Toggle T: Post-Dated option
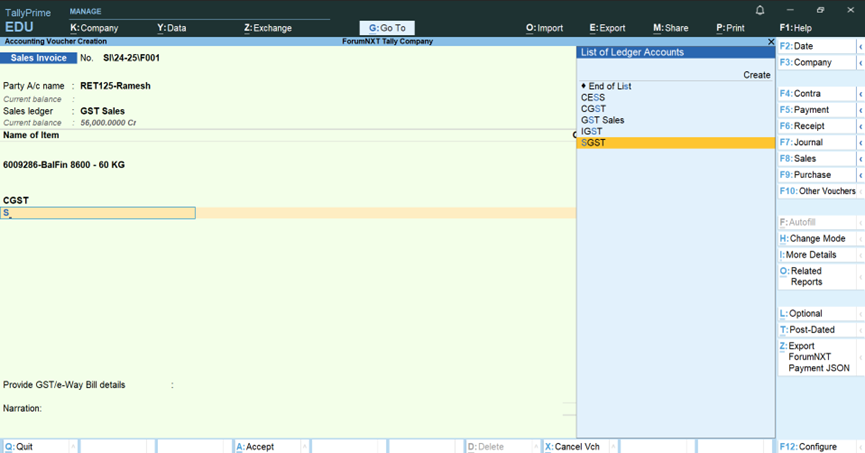The width and height of the screenshot is (865, 453). 816,330
